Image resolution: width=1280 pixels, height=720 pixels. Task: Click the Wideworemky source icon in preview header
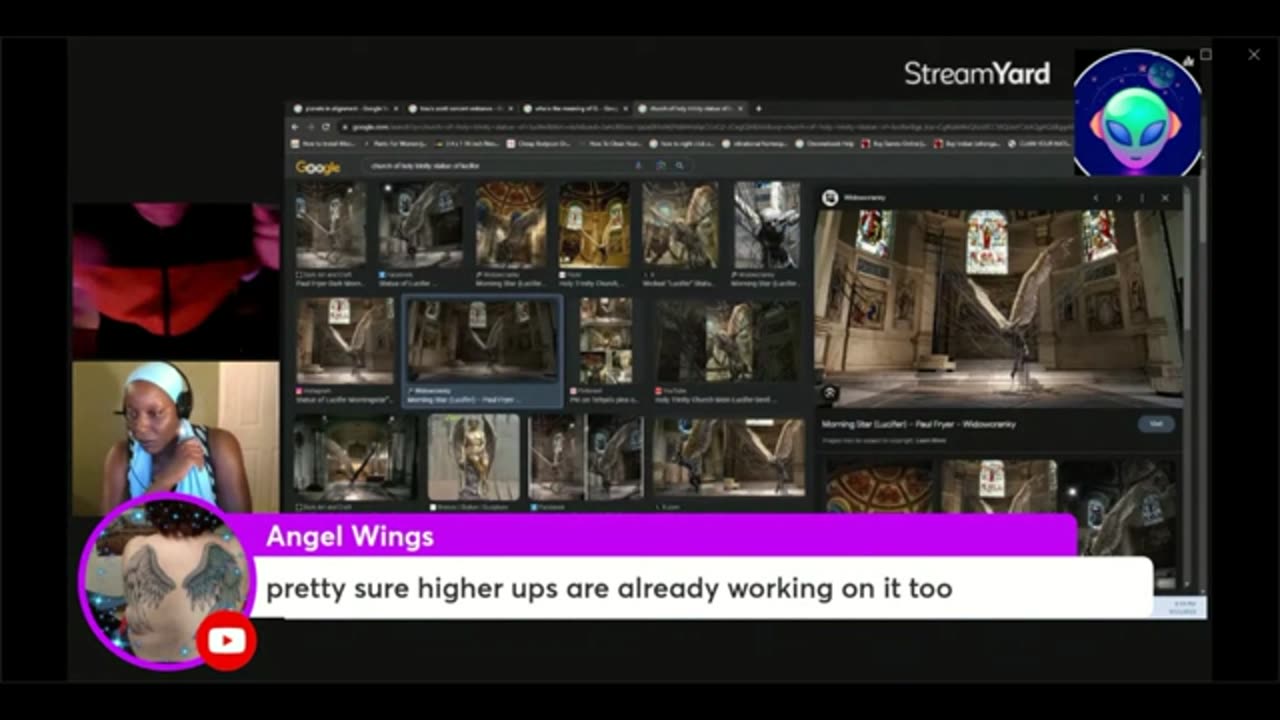click(x=829, y=198)
